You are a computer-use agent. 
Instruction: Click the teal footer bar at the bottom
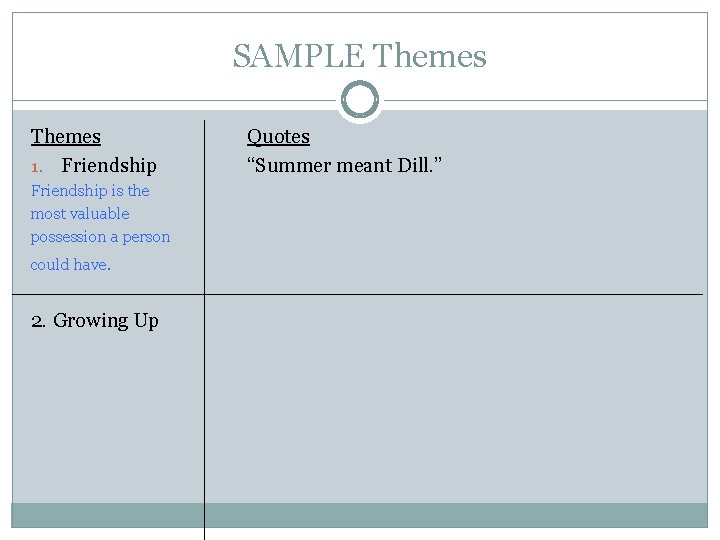360,515
